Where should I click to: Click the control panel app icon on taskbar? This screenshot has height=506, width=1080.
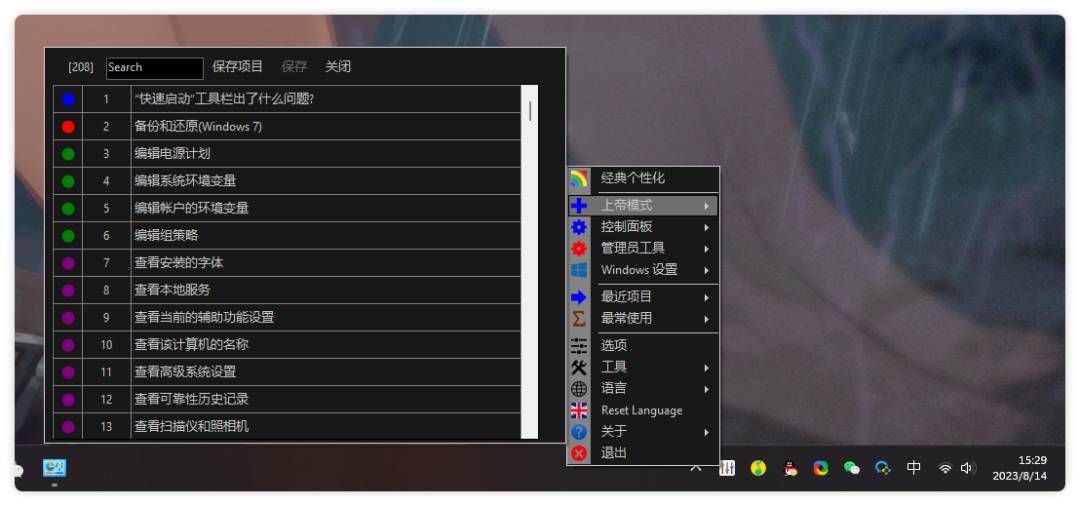pyautogui.click(x=54, y=468)
